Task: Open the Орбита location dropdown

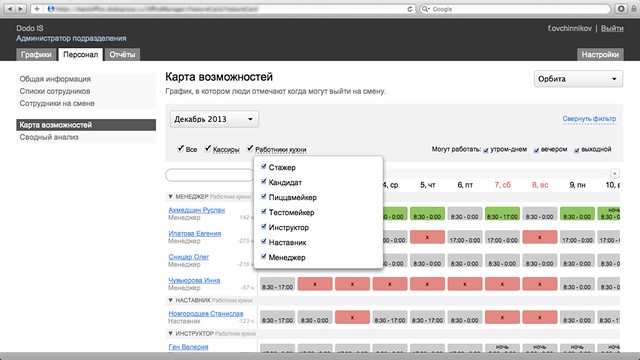Action: pyautogui.click(x=578, y=79)
